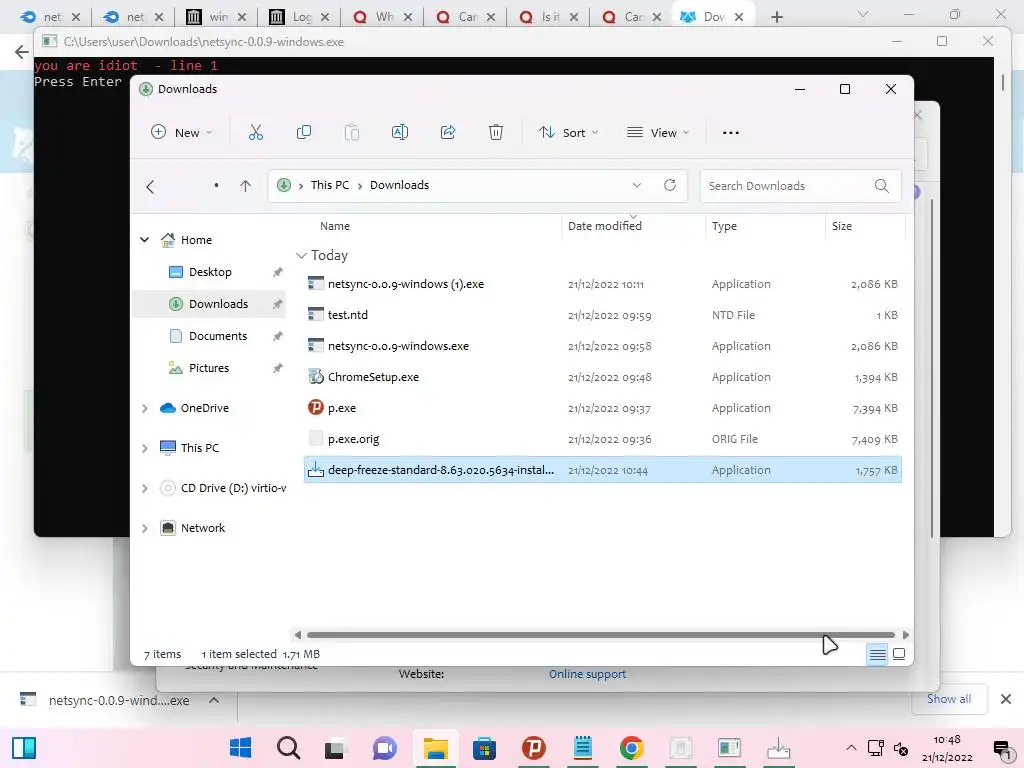
Task: Click the Share icon in toolbar
Action: click(447, 133)
